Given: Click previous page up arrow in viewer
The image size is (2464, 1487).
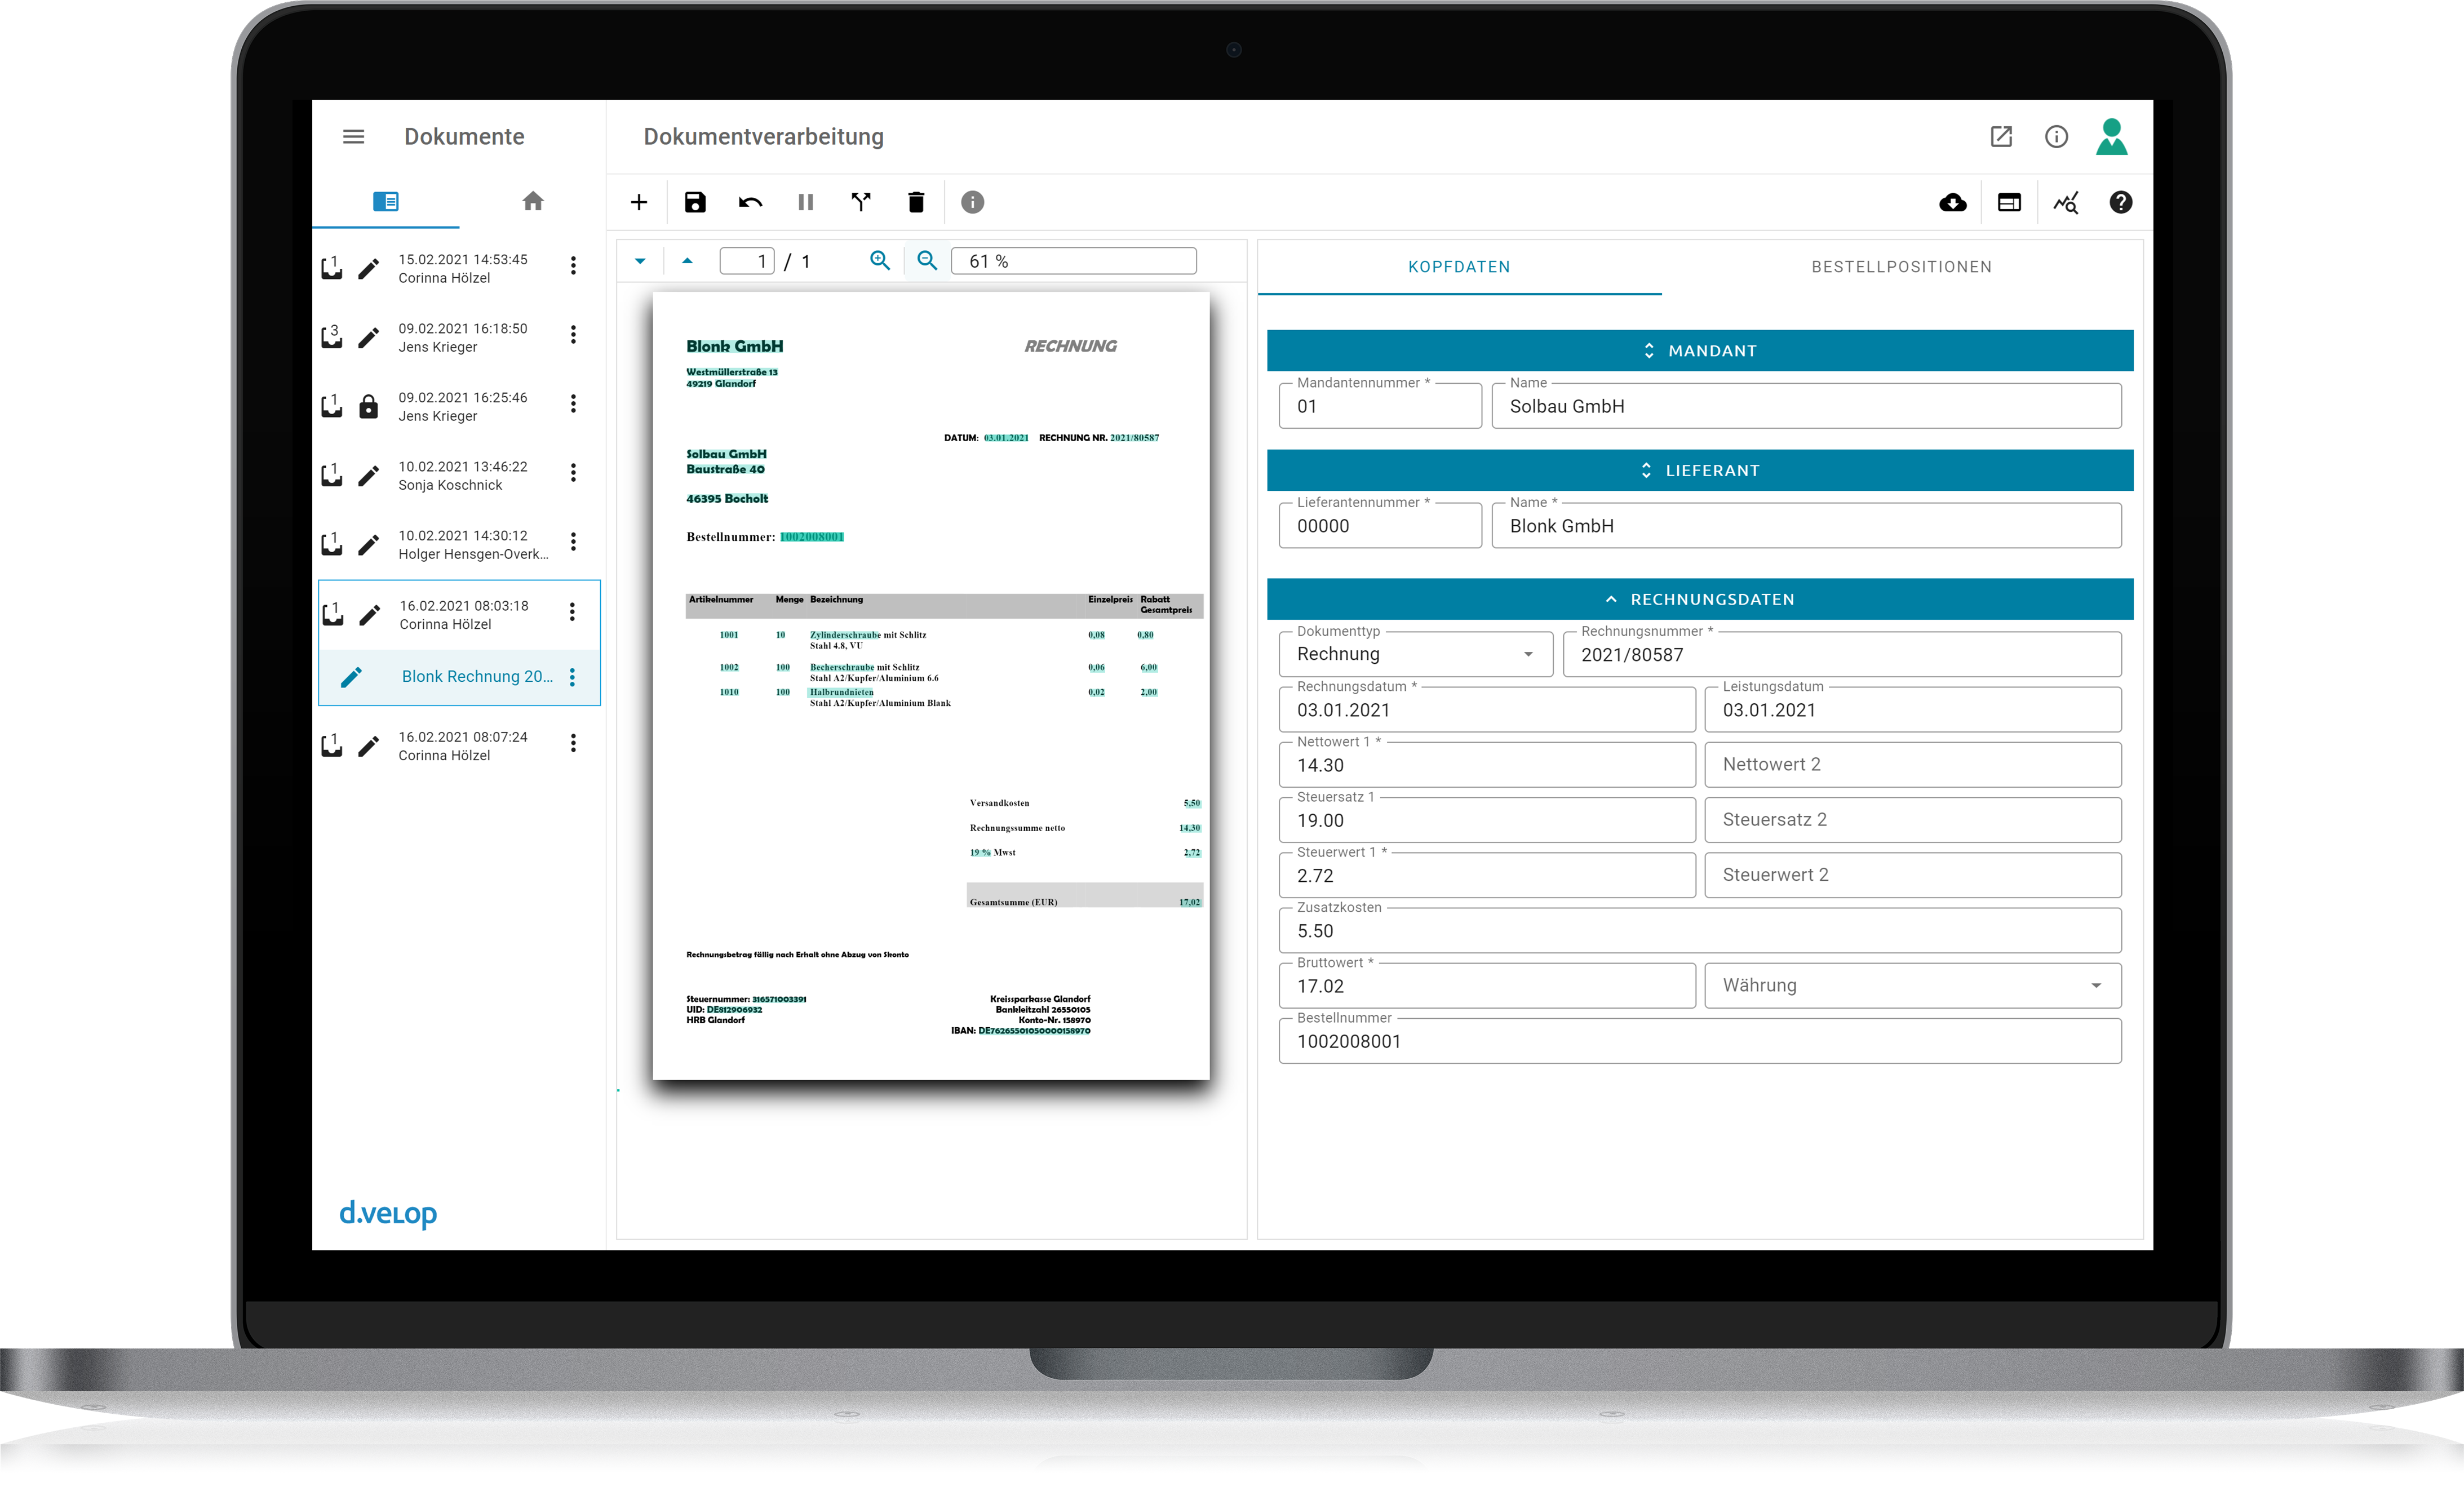Looking at the screenshot, I should coord(687,262).
